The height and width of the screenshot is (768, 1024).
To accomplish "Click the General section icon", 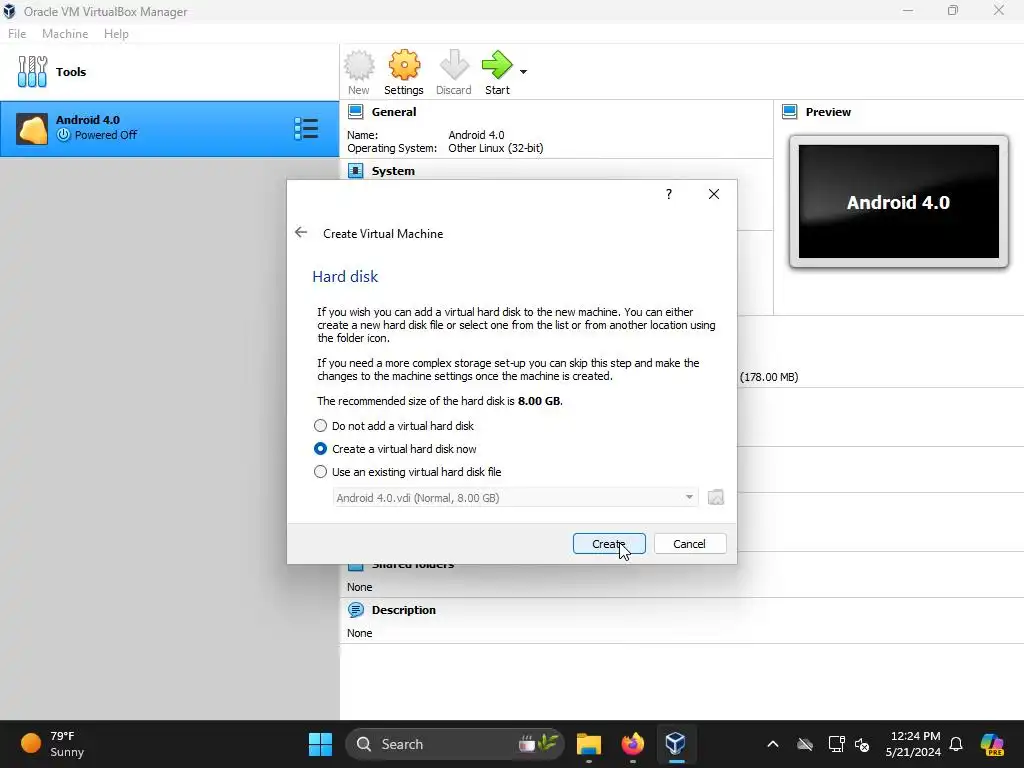I will pos(355,112).
